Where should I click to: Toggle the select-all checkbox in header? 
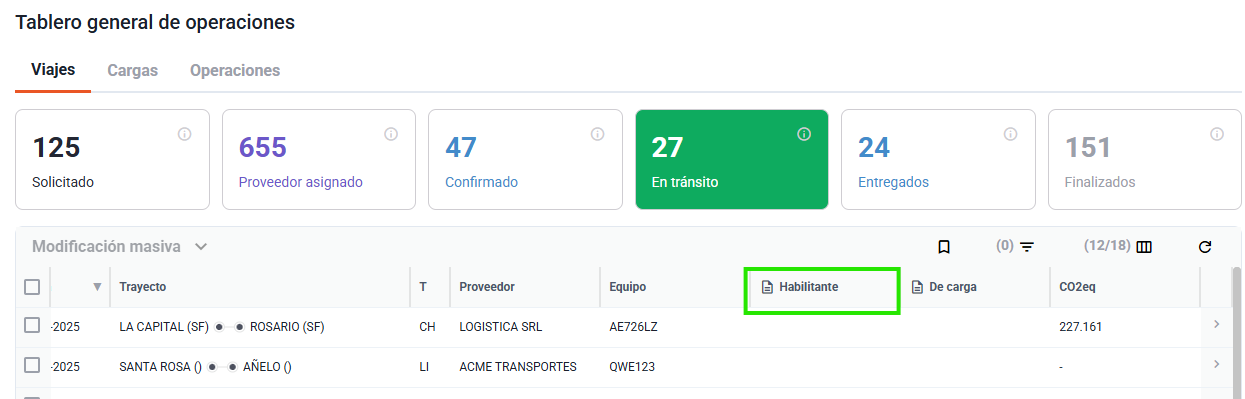click(x=32, y=287)
